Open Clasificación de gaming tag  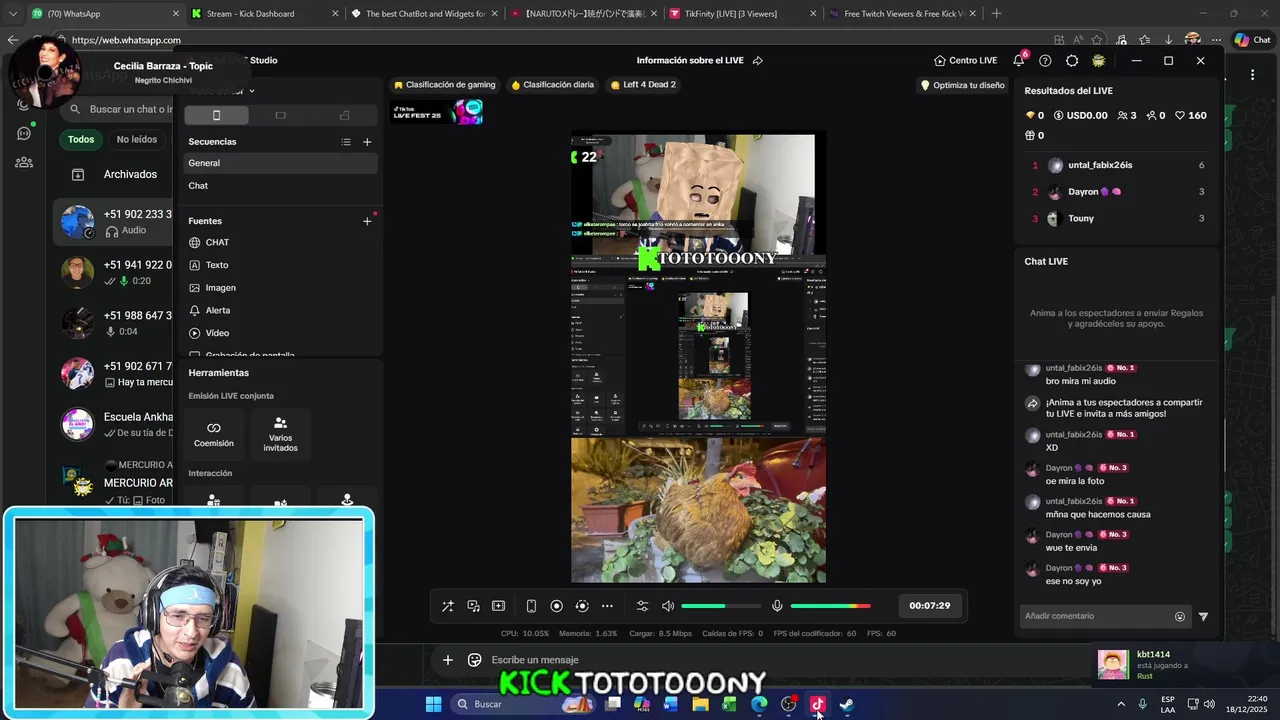[445, 85]
